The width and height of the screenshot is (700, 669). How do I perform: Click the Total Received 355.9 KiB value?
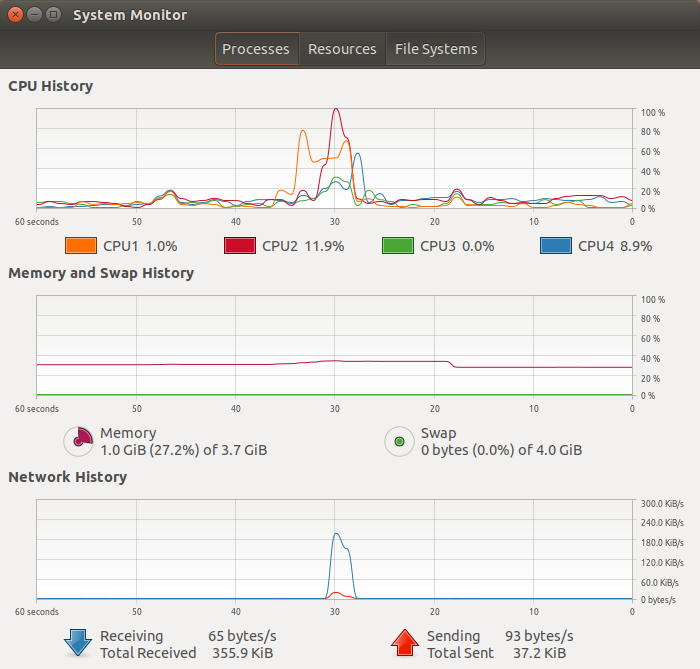point(242,653)
